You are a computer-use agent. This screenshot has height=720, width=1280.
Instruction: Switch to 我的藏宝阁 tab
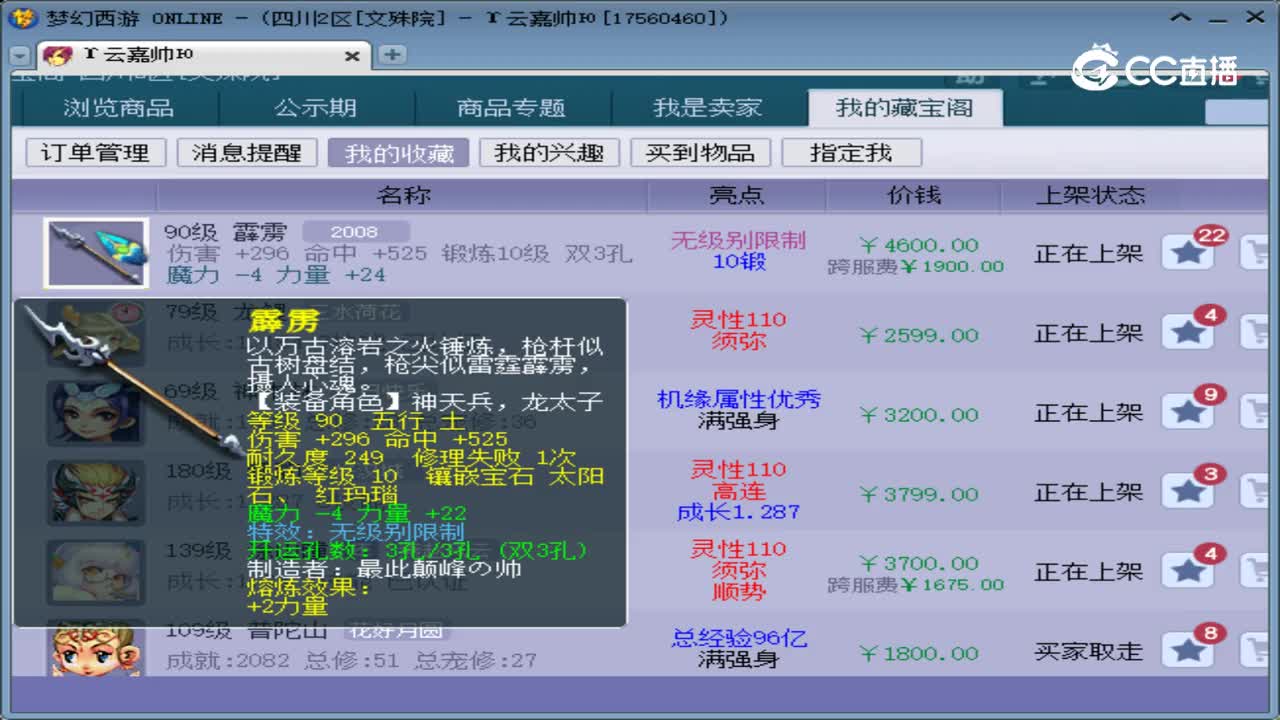(x=905, y=108)
